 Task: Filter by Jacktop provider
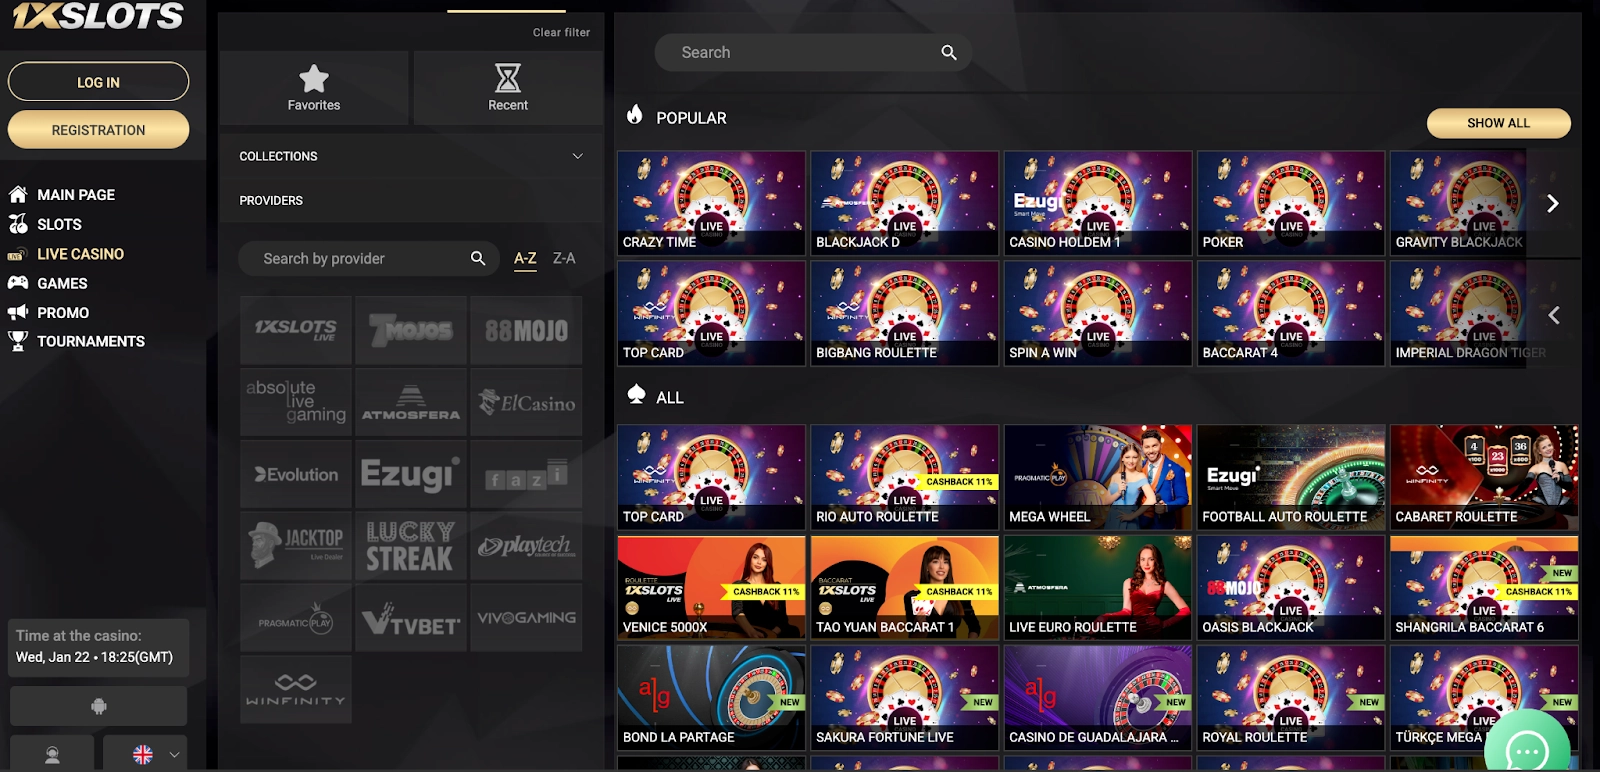click(x=296, y=546)
